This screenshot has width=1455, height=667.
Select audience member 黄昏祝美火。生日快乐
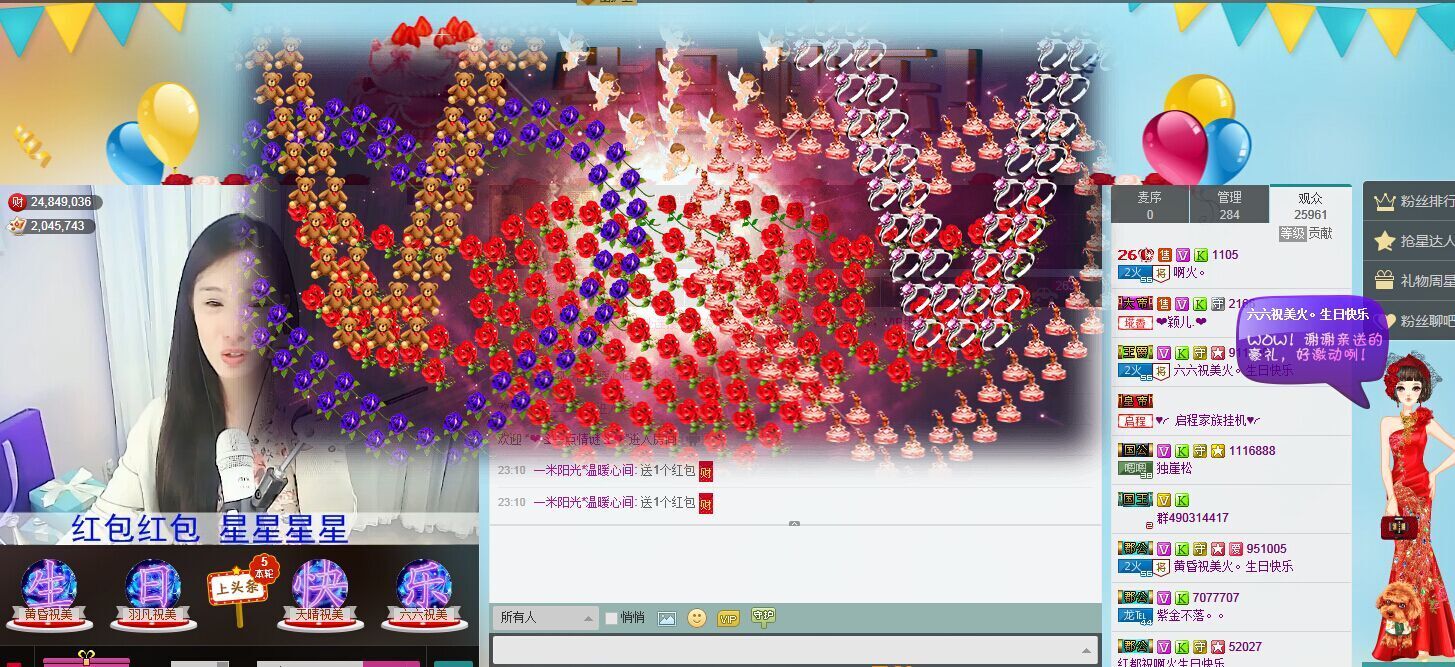coord(1233,566)
